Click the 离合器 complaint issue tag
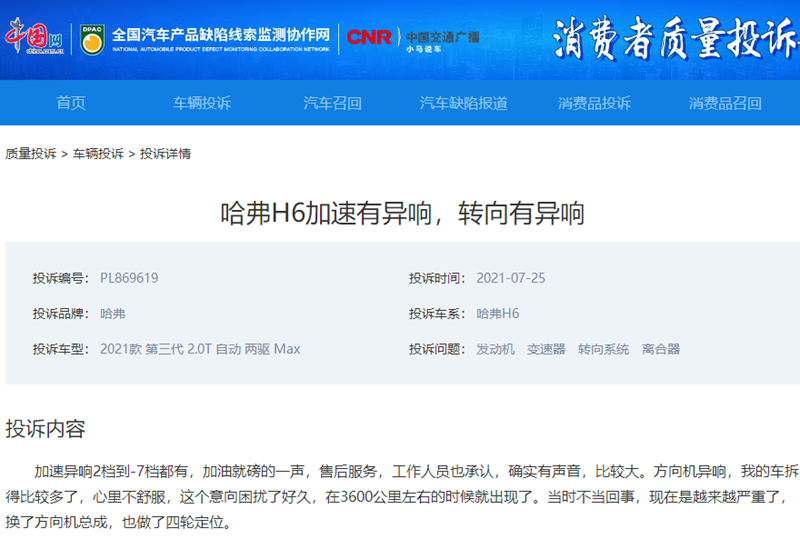Viewport: 800px width, 539px height. pos(661,349)
